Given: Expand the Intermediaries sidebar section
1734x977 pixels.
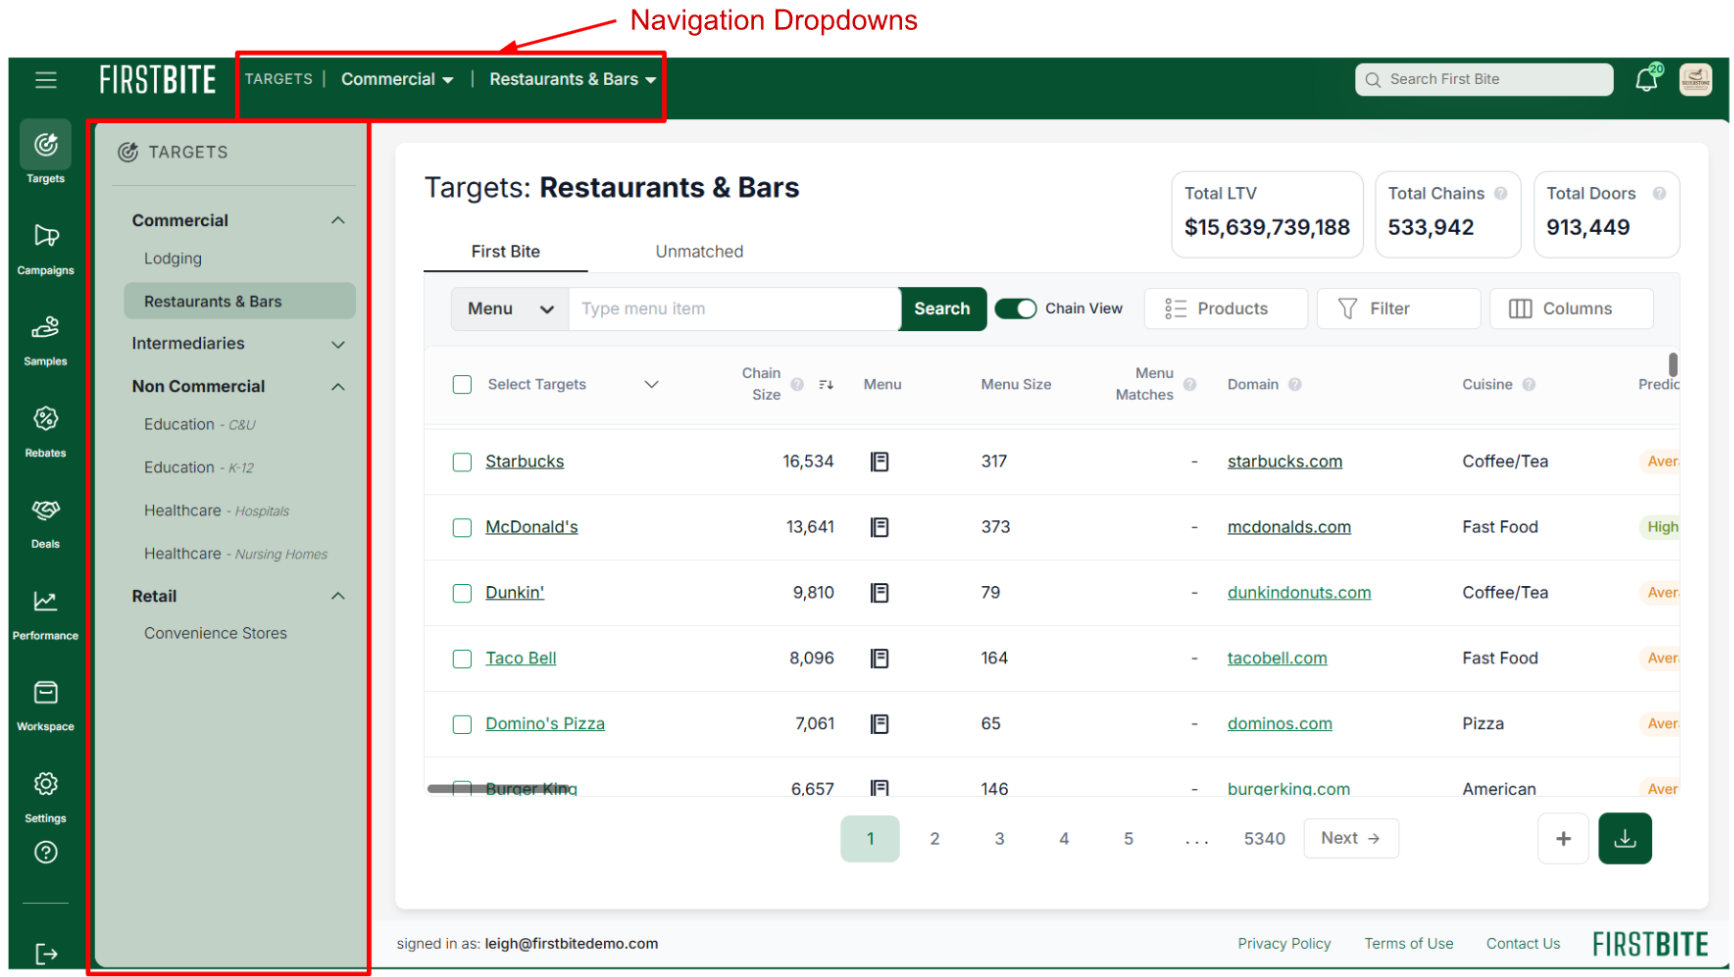Looking at the screenshot, I should (x=338, y=345).
